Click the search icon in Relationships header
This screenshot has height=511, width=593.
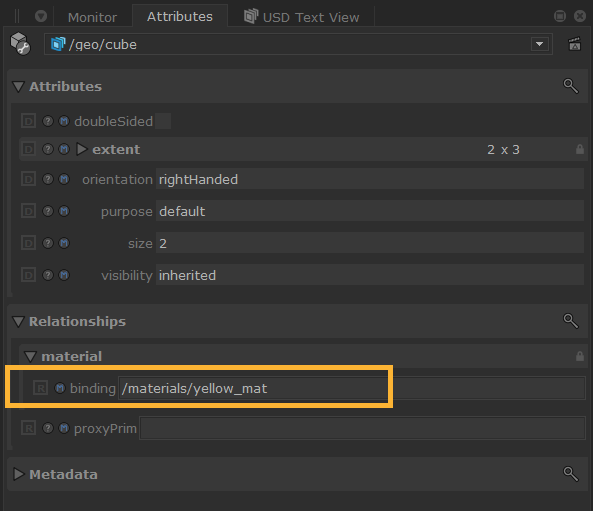[x=571, y=321]
